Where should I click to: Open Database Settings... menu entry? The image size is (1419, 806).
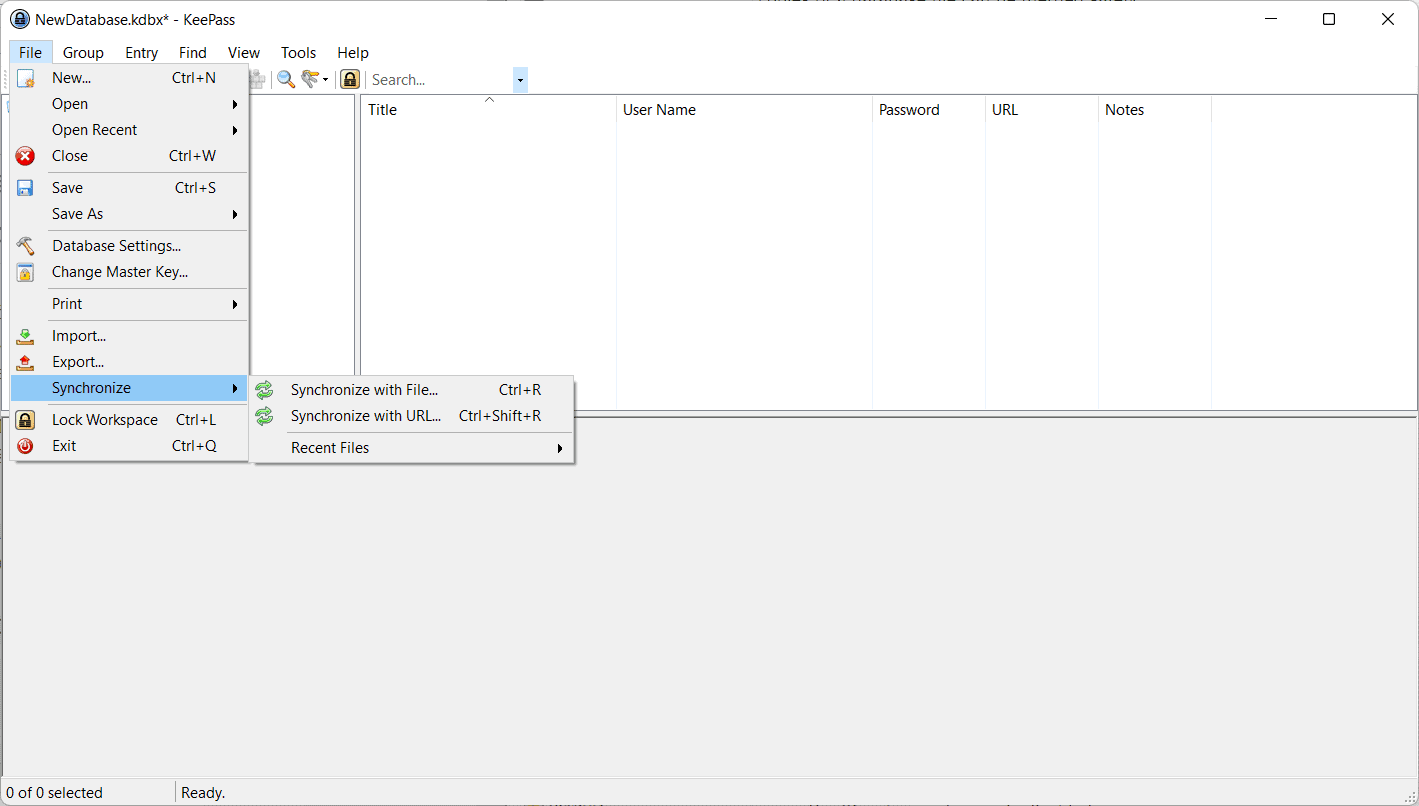coord(129,246)
